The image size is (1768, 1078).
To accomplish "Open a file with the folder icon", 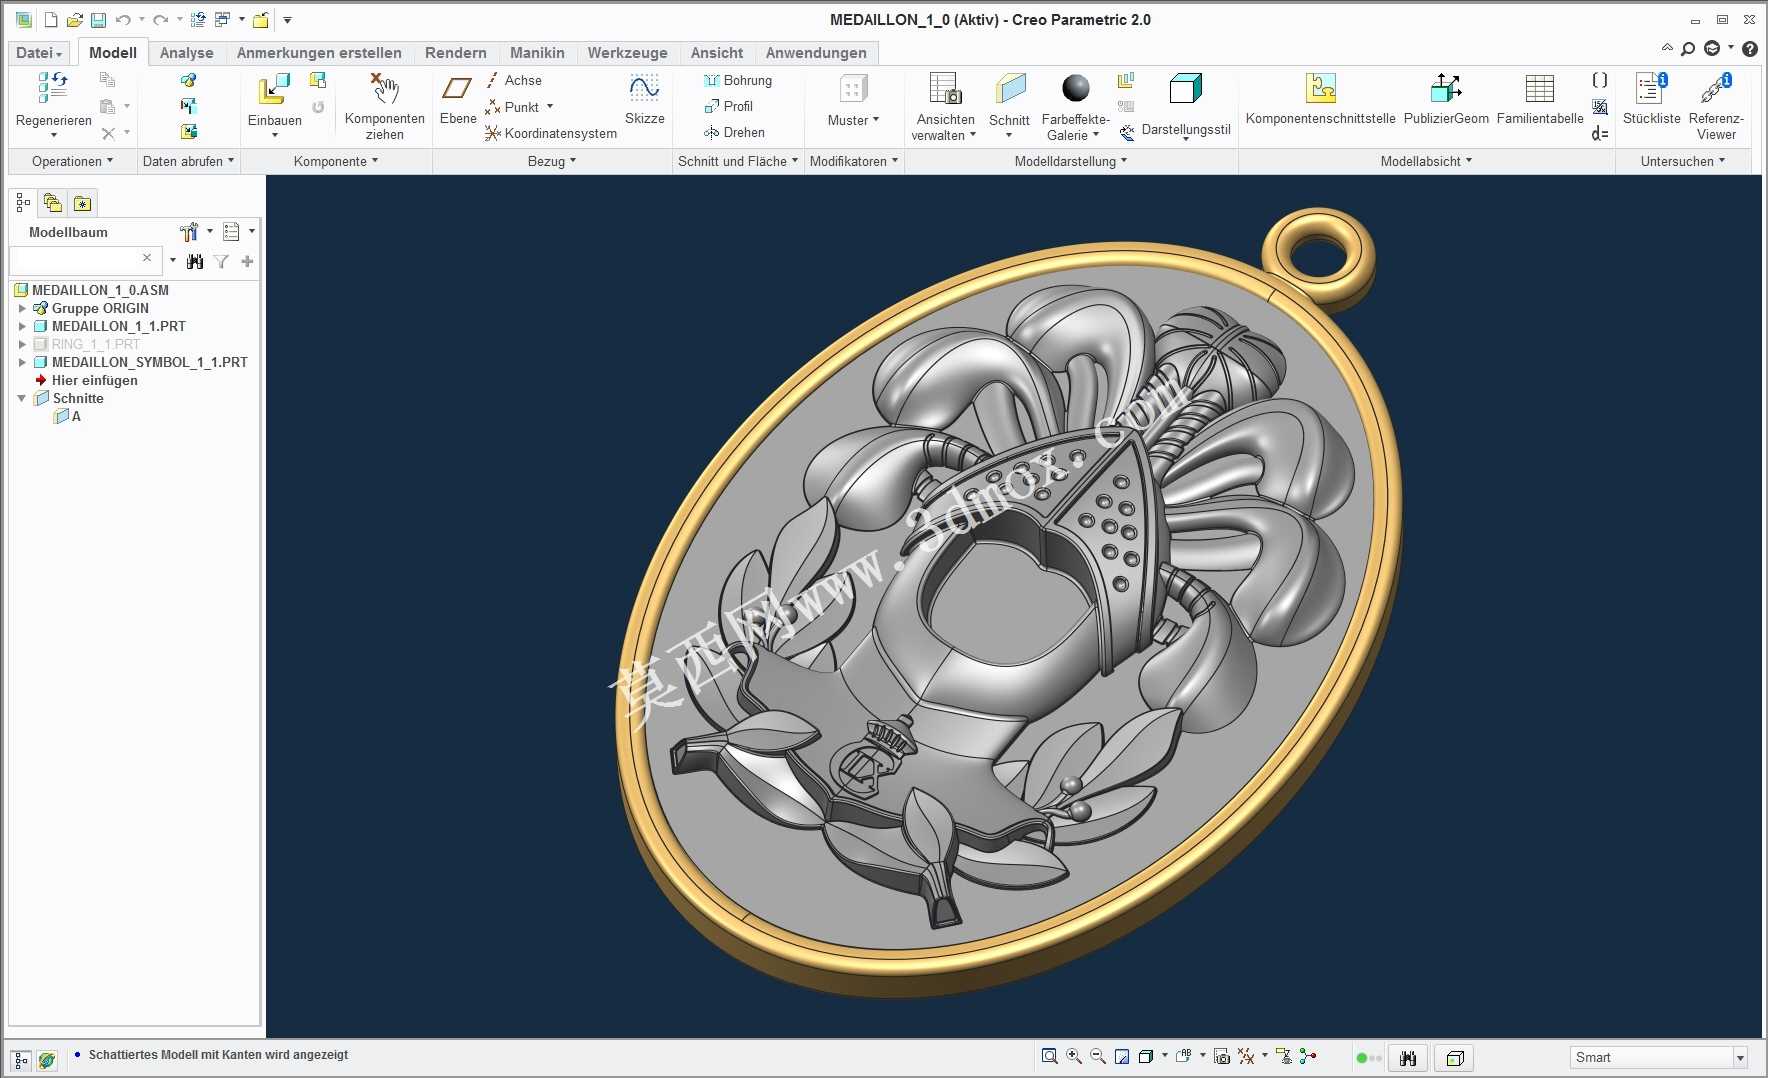I will coord(74,20).
